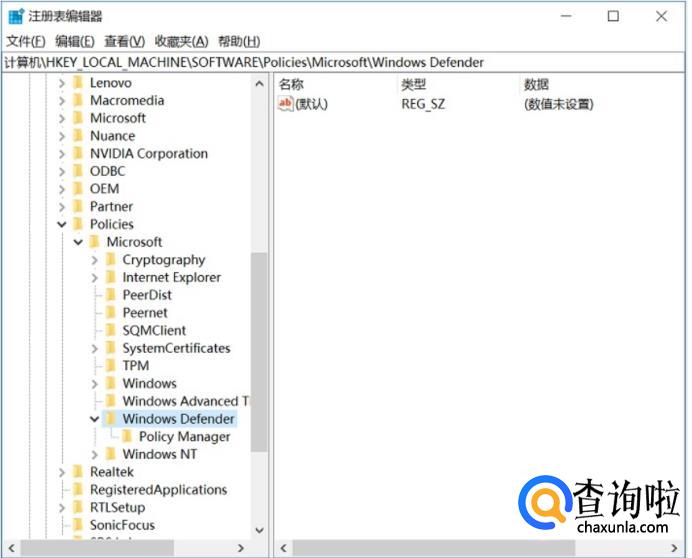The width and height of the screenshot is (692, 558).
Task: Select the Nuance folder icon
Action: tap(78, 136)
